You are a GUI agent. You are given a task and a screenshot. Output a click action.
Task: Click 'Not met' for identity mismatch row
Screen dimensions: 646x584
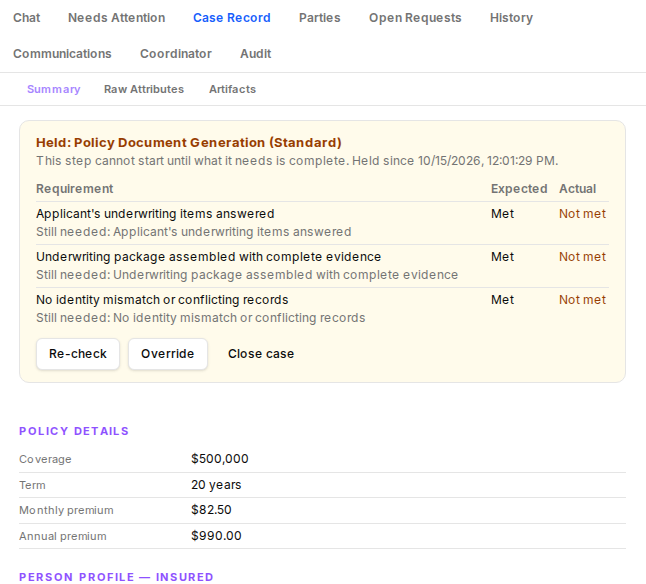click(x=583, y=300)
